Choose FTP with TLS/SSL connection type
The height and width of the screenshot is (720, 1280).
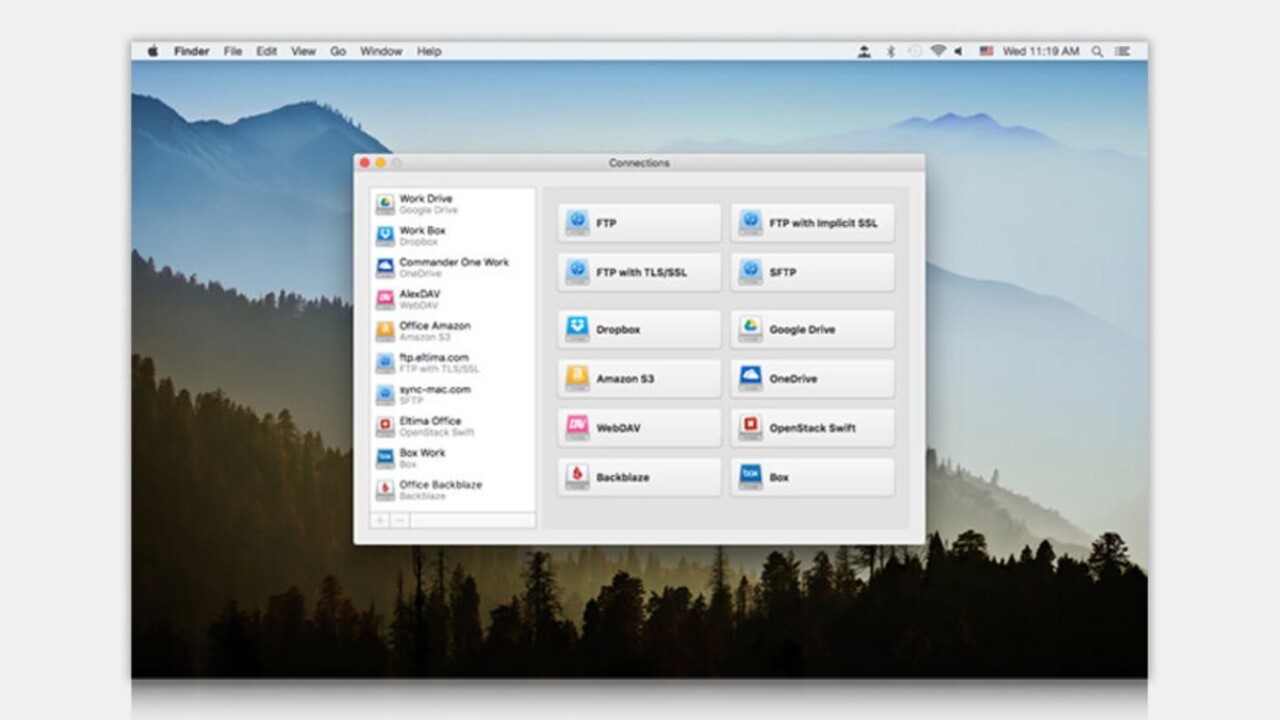[x=639, y=272]
